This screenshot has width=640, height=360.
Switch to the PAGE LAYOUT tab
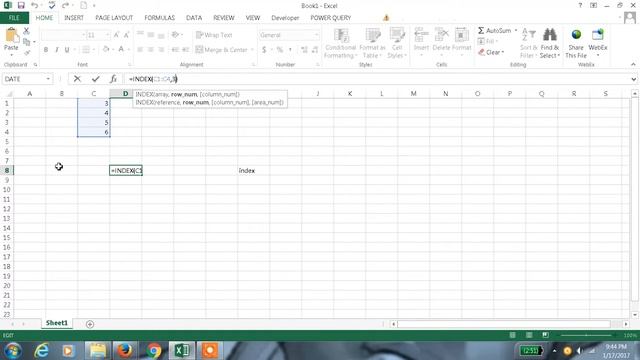point(114,18)
